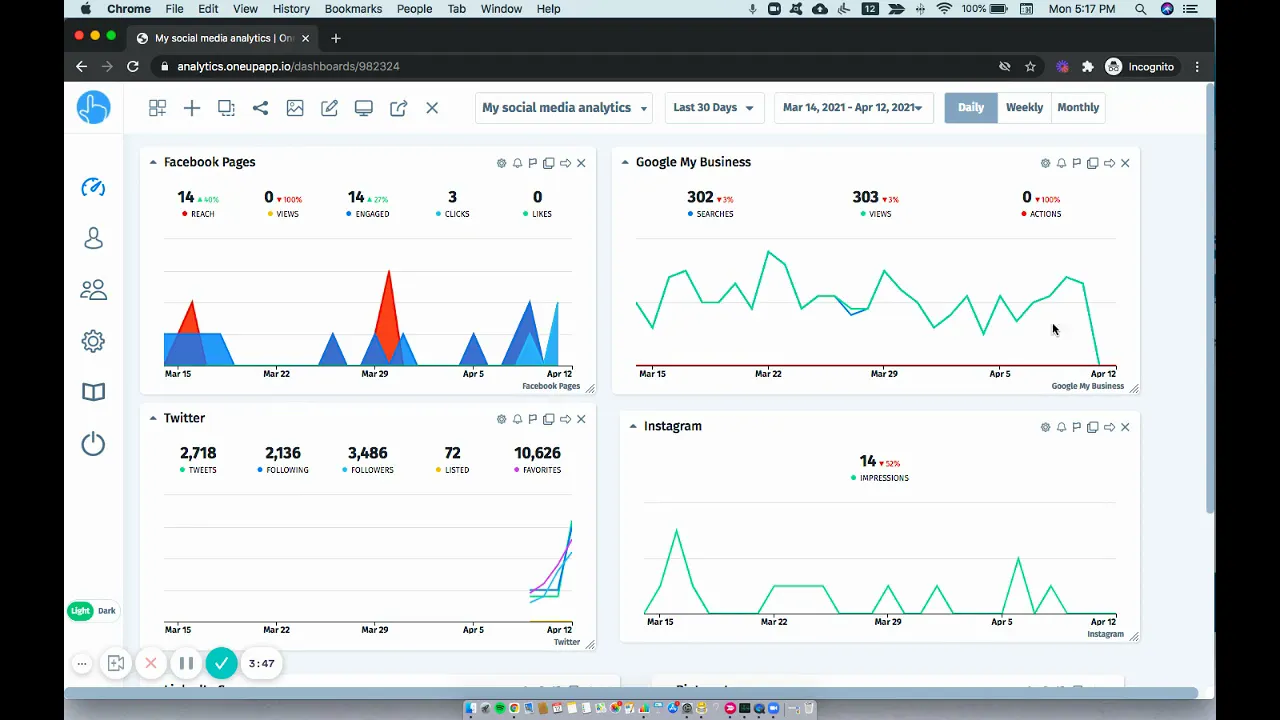Open the settings gear in sidebar
This screenshot has width=1280, height=720.
pos(93,341)
